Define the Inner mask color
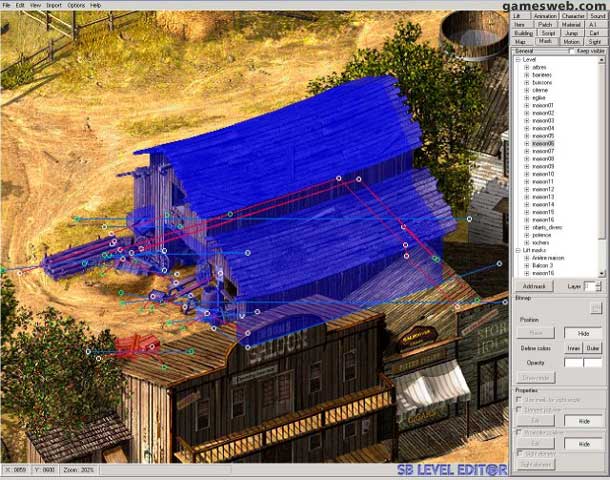The width and height of the screenshot is (610, 480). tap(574, 348)
